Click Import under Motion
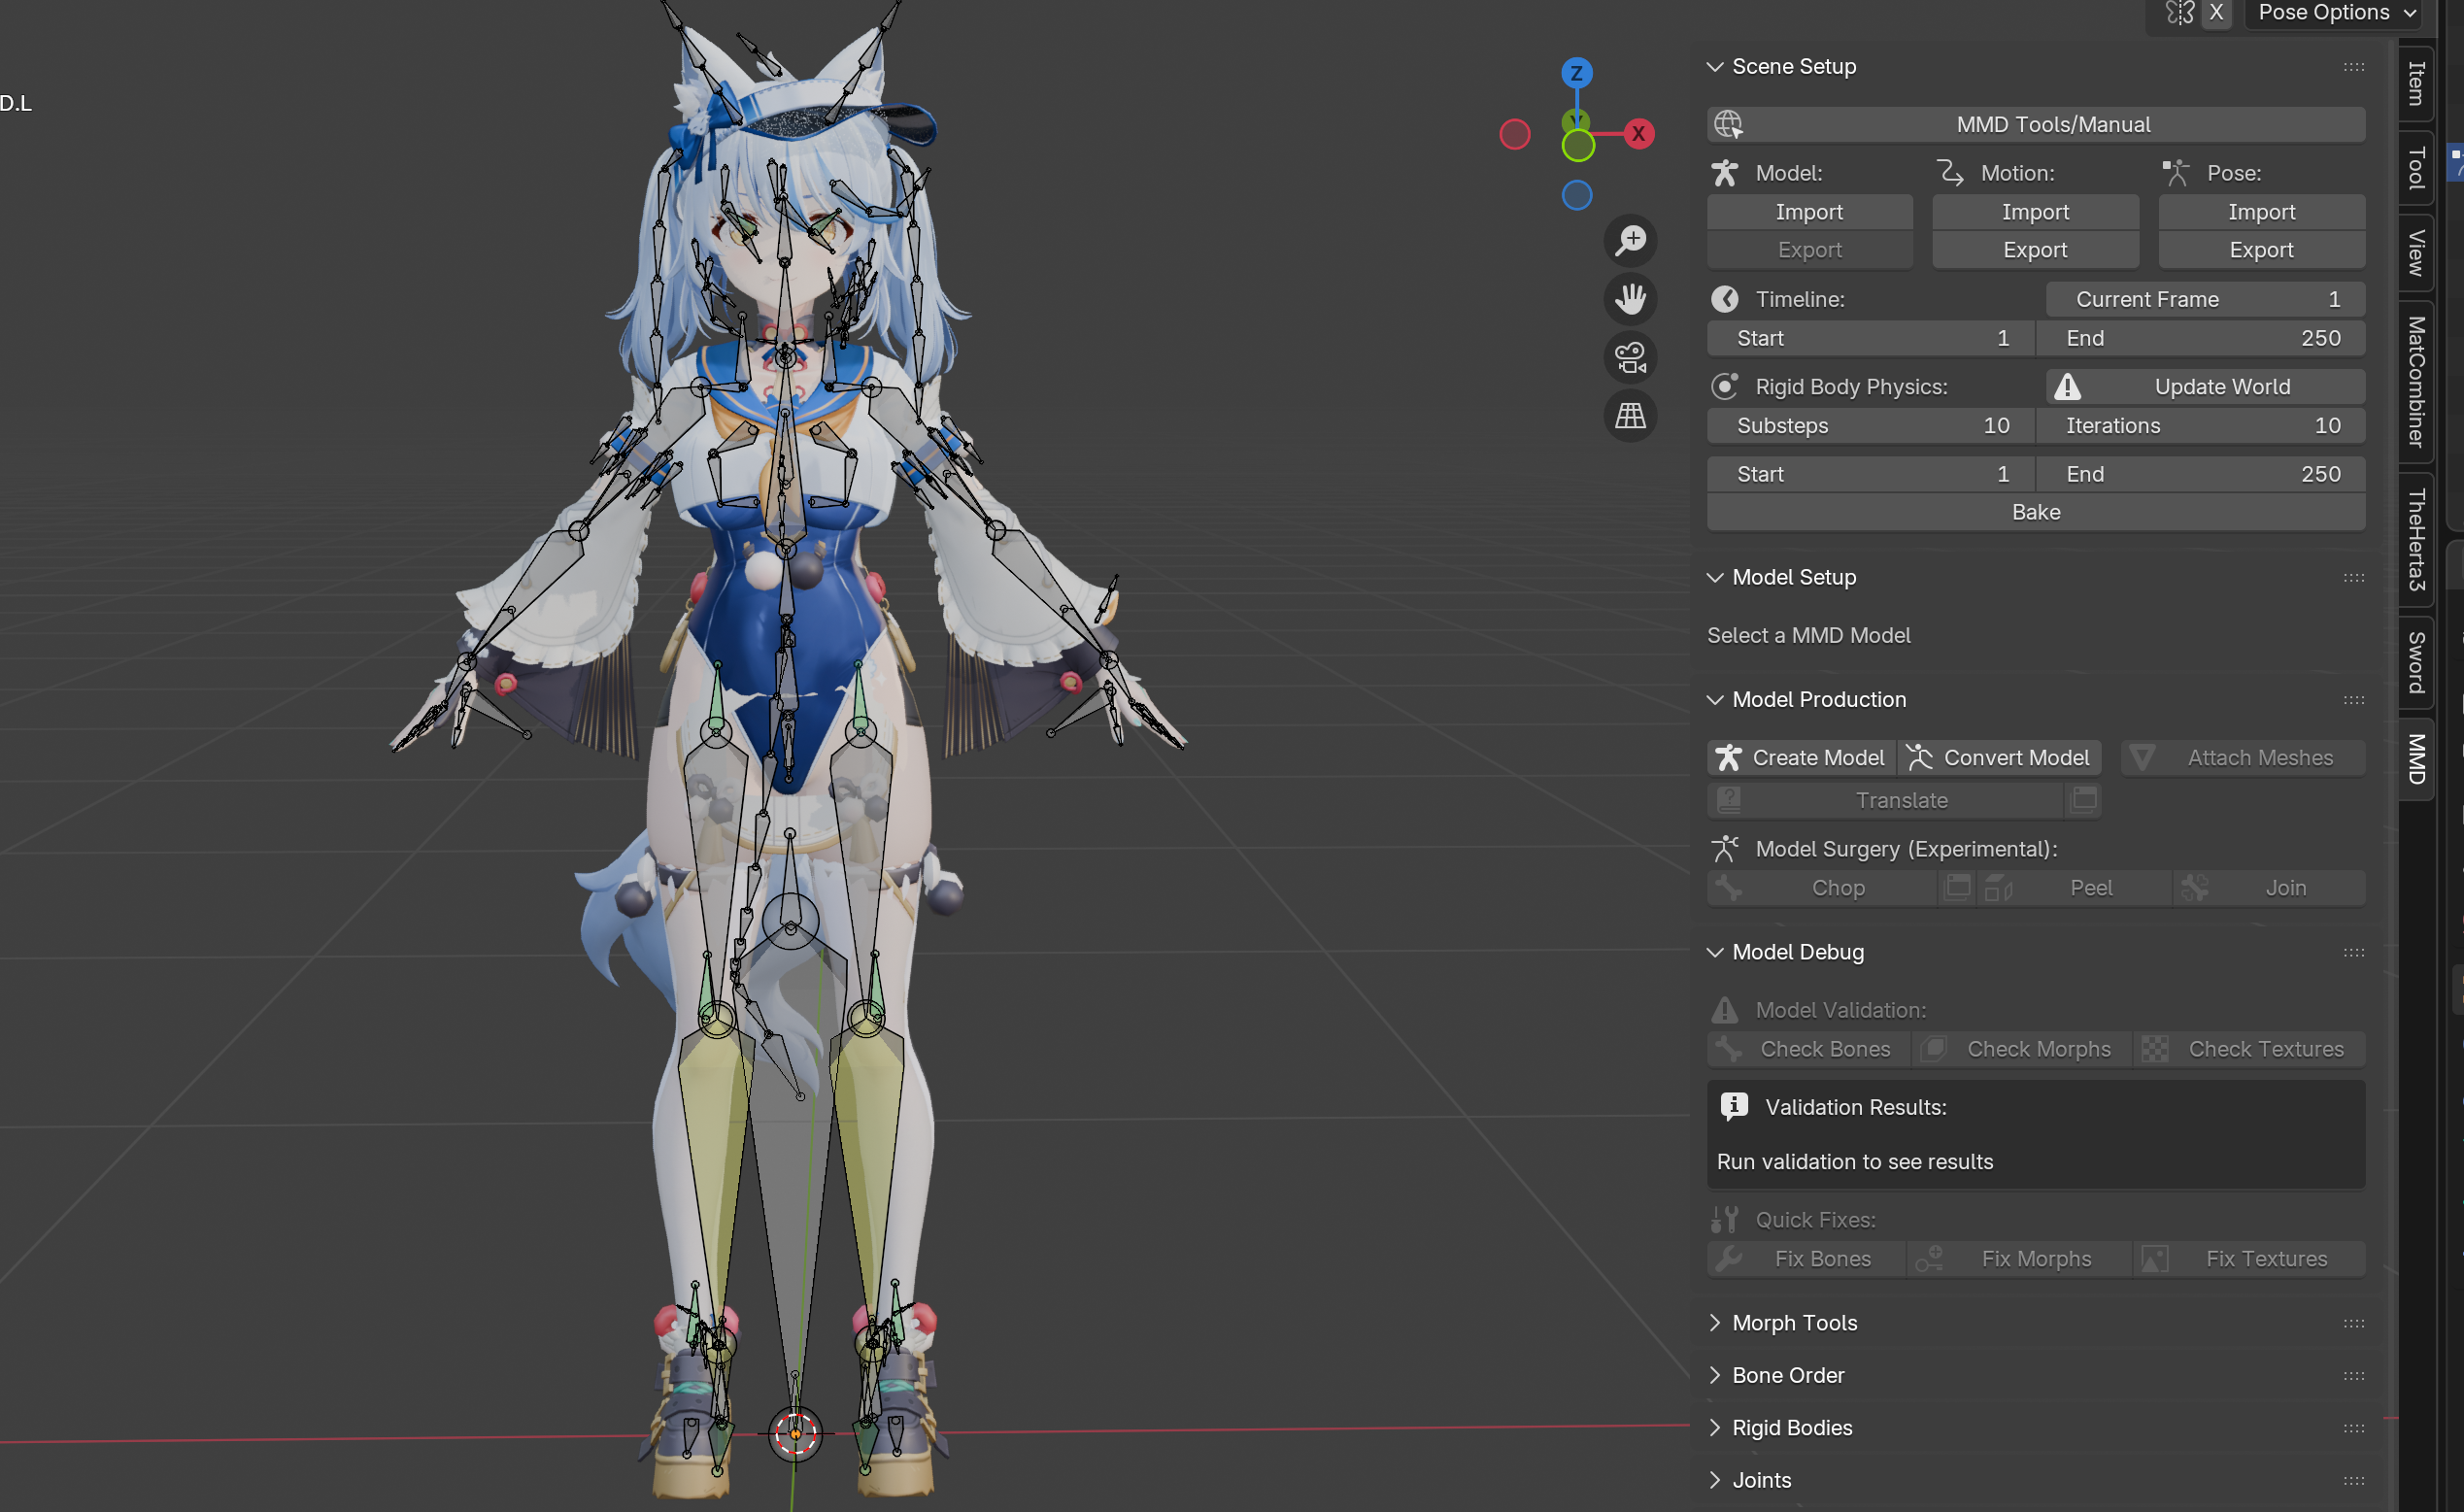The image size is (2464, 1512). [2035, 212]
